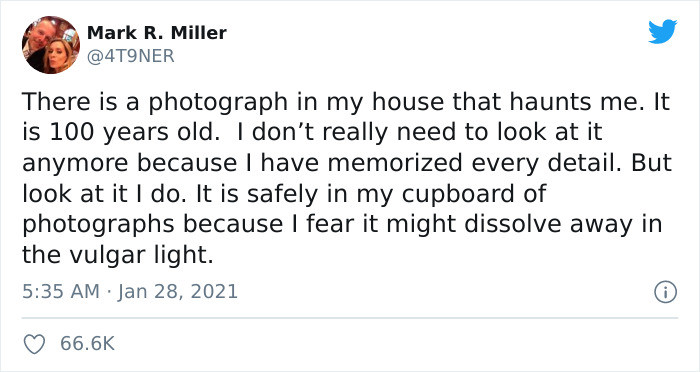The height and width of the screenshot is (372, 700).
Task: Click the dot separator between time and date
Action: (108, 293)
